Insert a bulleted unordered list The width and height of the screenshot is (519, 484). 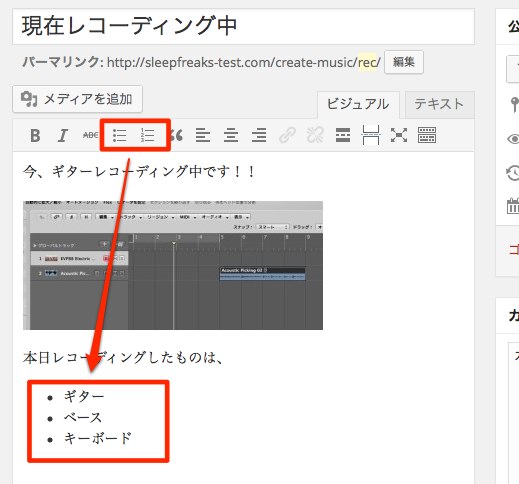click(119, 135)
